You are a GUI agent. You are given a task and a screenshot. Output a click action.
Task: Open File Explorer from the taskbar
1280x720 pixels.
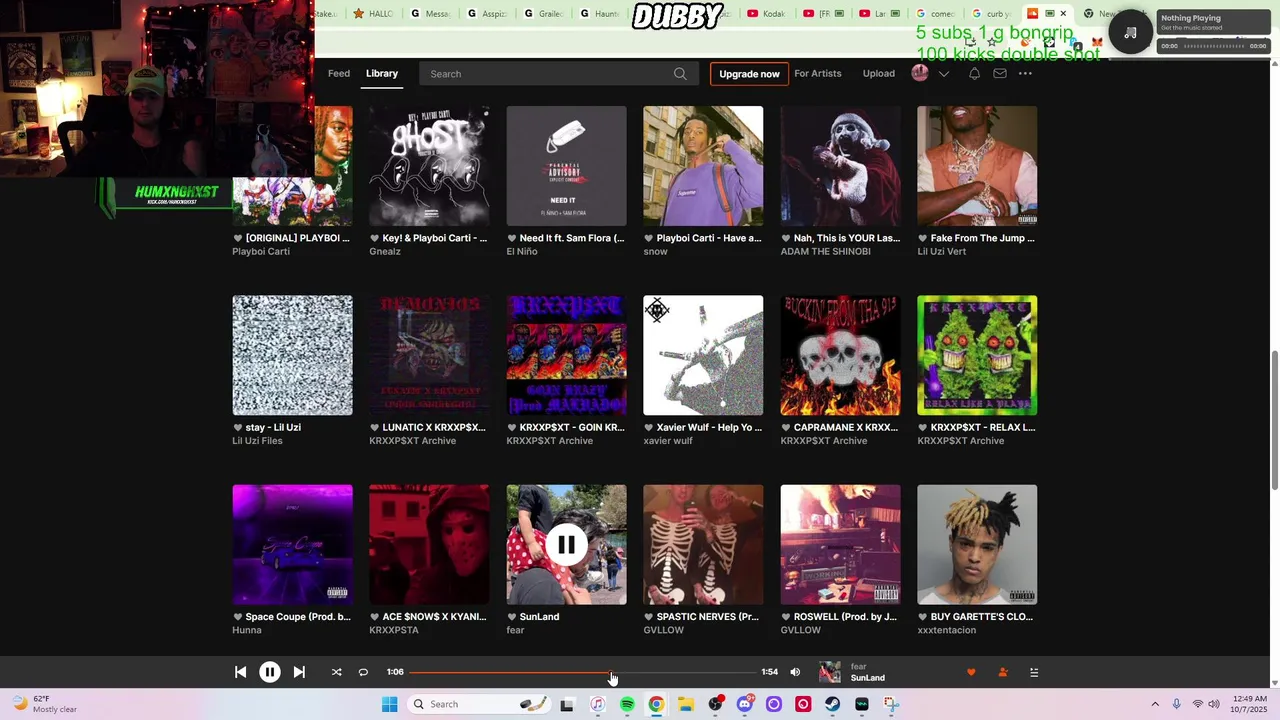pos(686,704)
